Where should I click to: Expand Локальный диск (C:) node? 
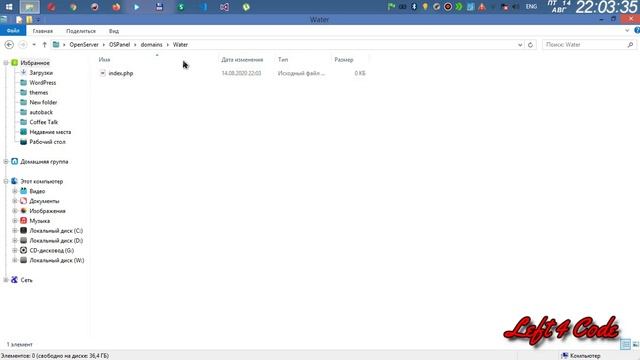pos(15,231)
